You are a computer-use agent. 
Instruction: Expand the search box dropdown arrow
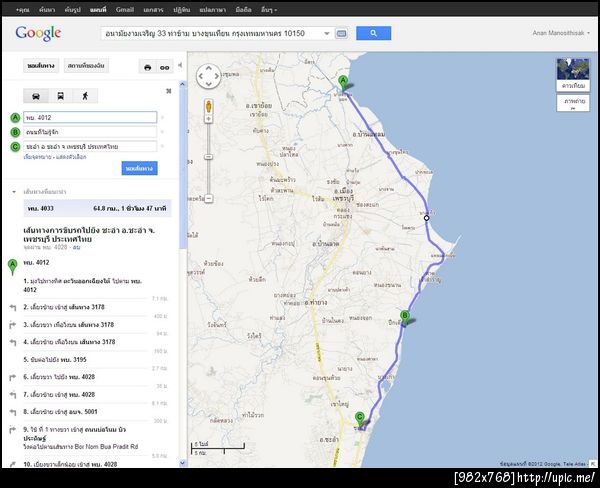[x=327, y=34]
